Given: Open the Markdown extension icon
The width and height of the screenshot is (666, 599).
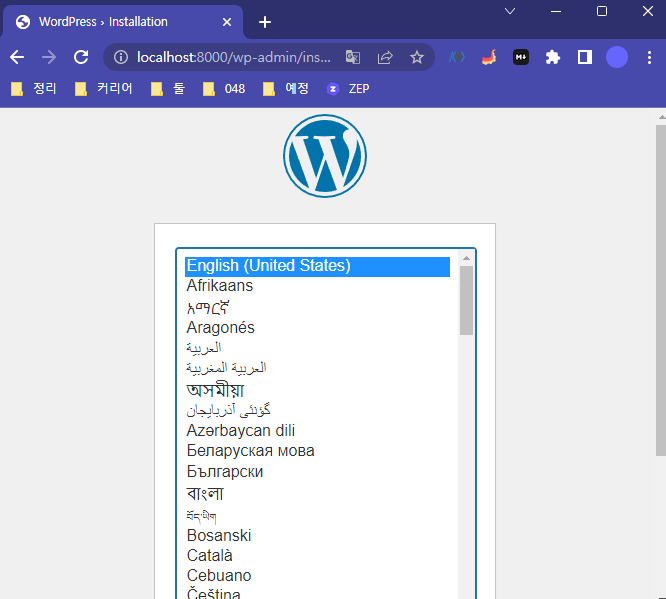Looking at the screenshot, I should [x=521, y=57].
